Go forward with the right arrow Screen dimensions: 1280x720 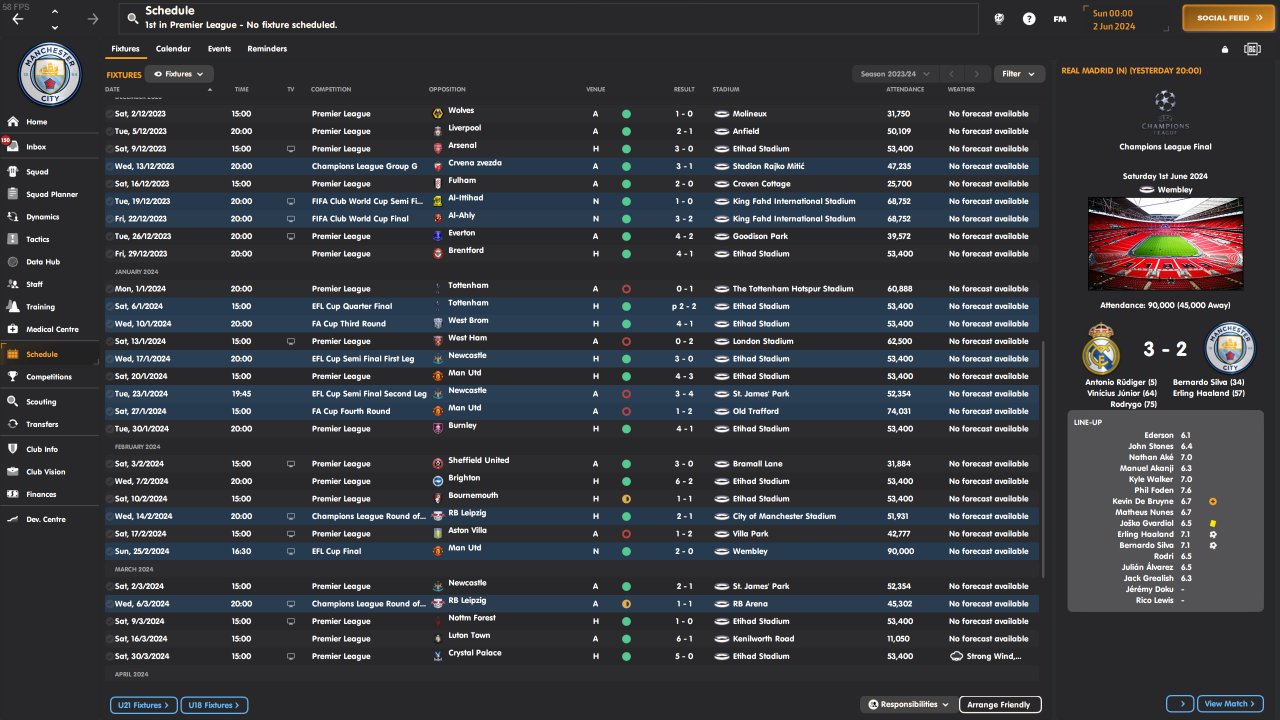point(93,19)
